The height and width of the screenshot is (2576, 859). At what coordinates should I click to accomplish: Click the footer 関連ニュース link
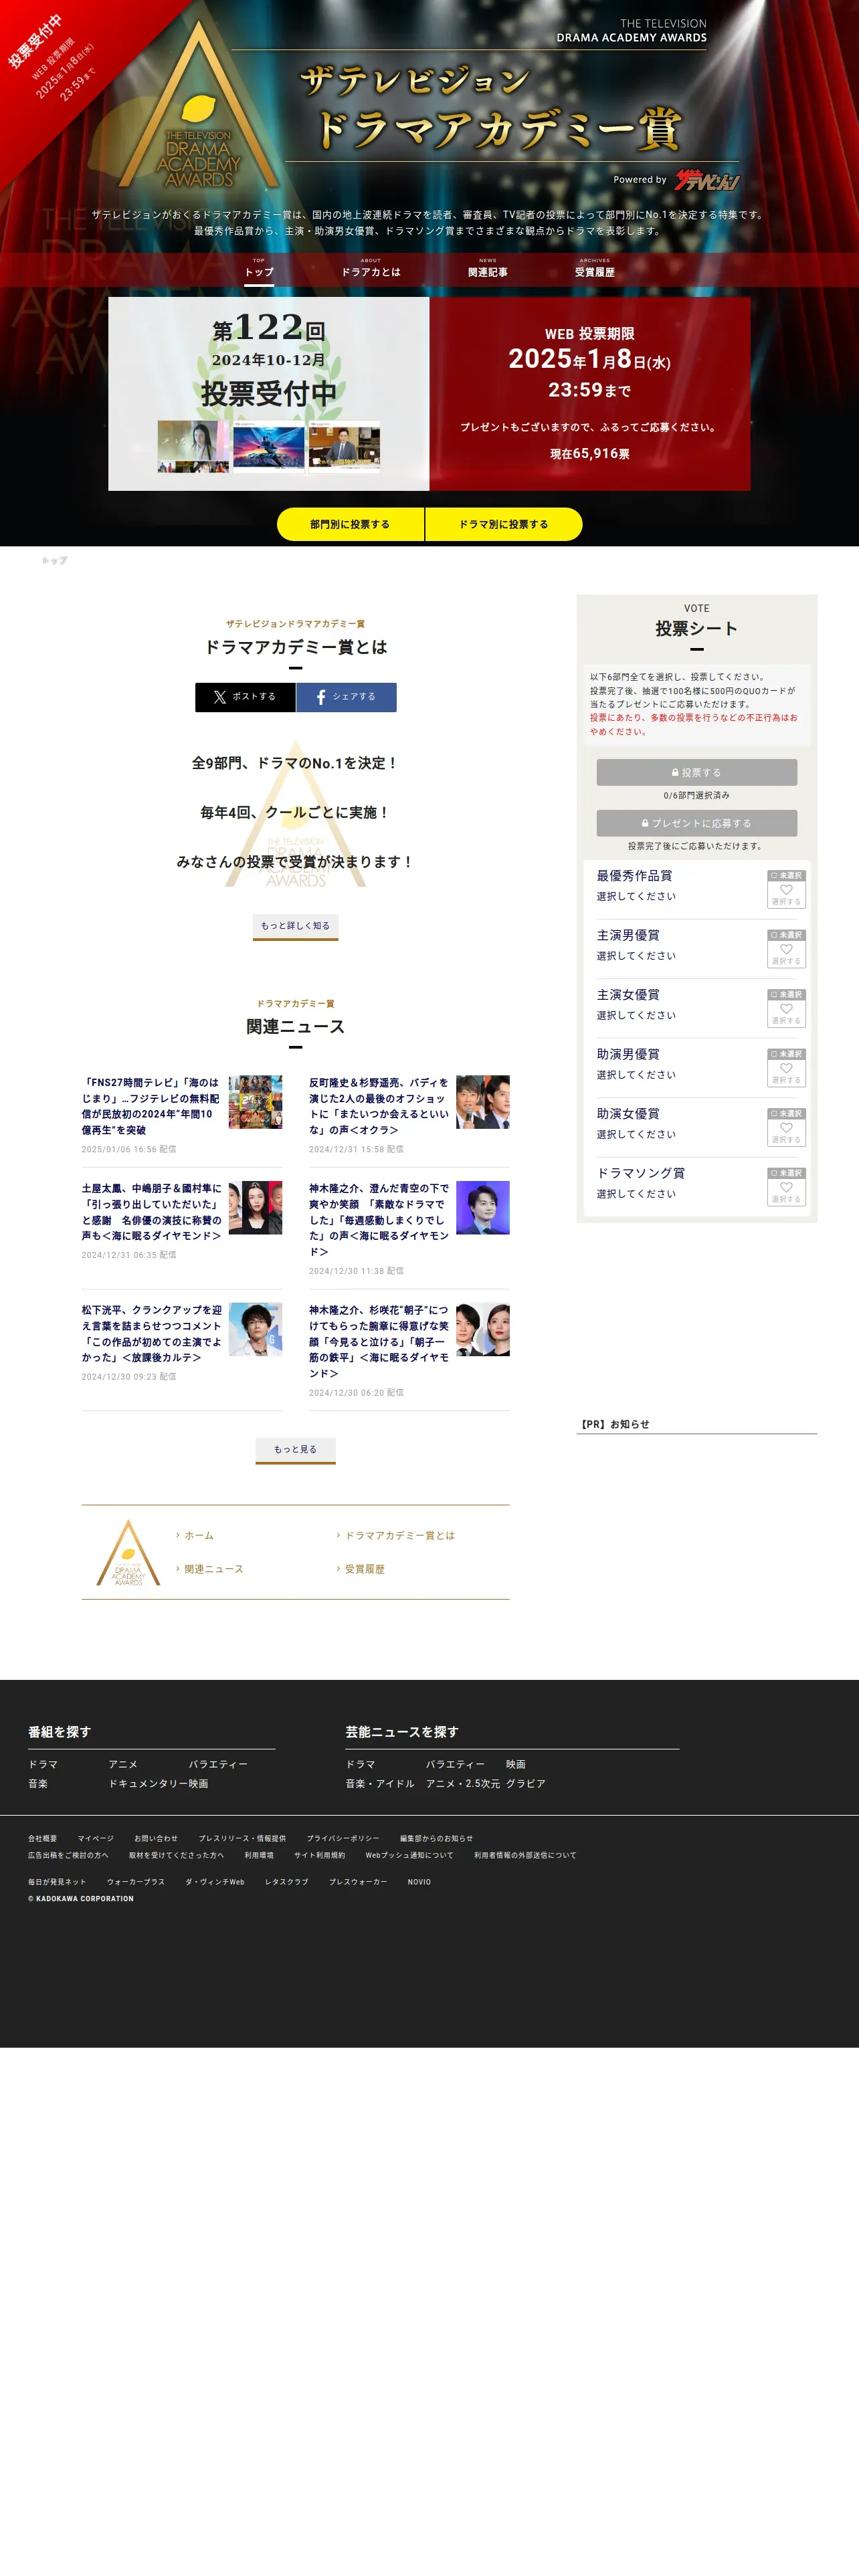(x=213, y=1569)
